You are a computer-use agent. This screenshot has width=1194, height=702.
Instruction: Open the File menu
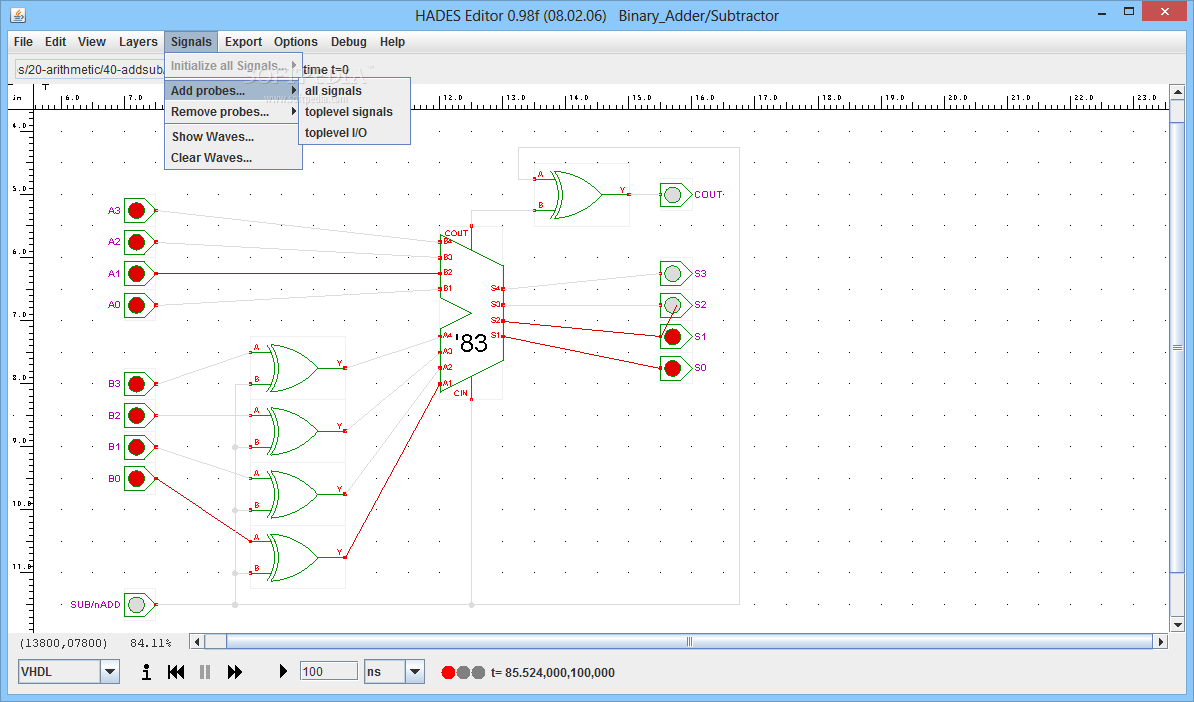[x=23, y=42]
